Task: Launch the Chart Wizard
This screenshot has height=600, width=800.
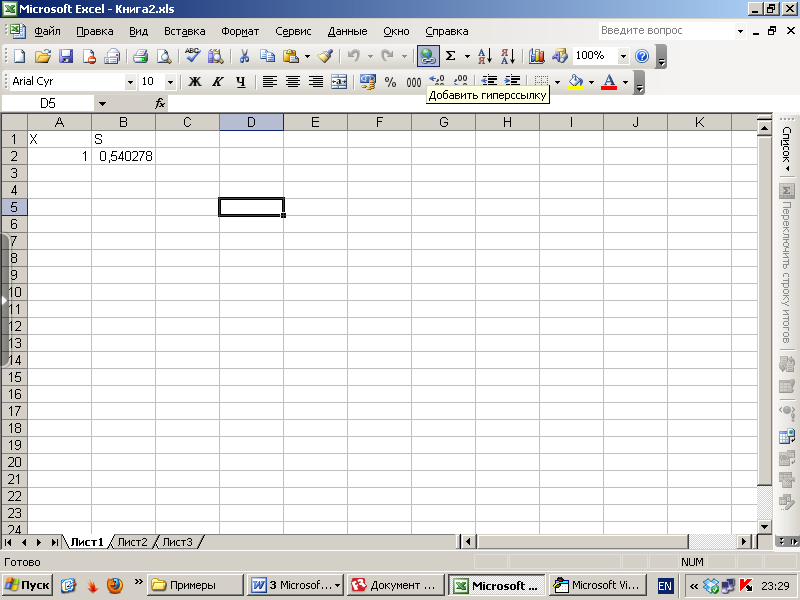Action: click(536, 56)
